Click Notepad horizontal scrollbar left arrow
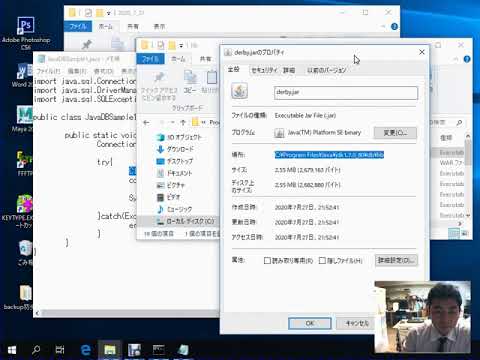480x360 pixels. [37, 313]
